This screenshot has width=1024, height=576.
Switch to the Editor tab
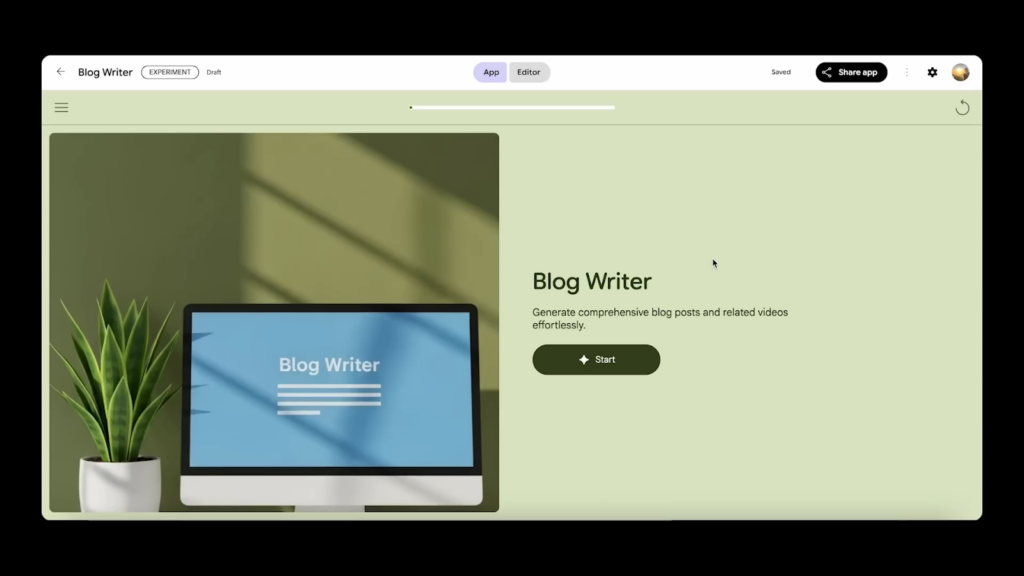pos(529,72)
